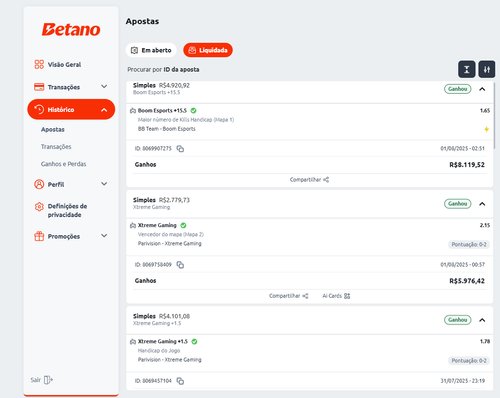The image size is (500, 398).
Task: Open the bet filters slider icon
Action: tap(487, 69)
